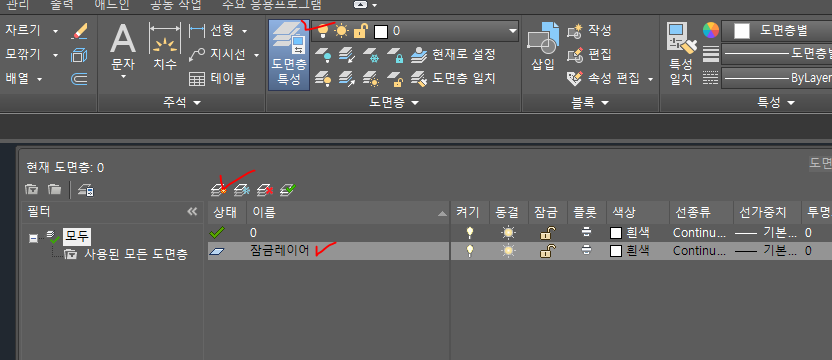Click the thaw all layers icon
The image size is (832, 360).
point(371,79)
